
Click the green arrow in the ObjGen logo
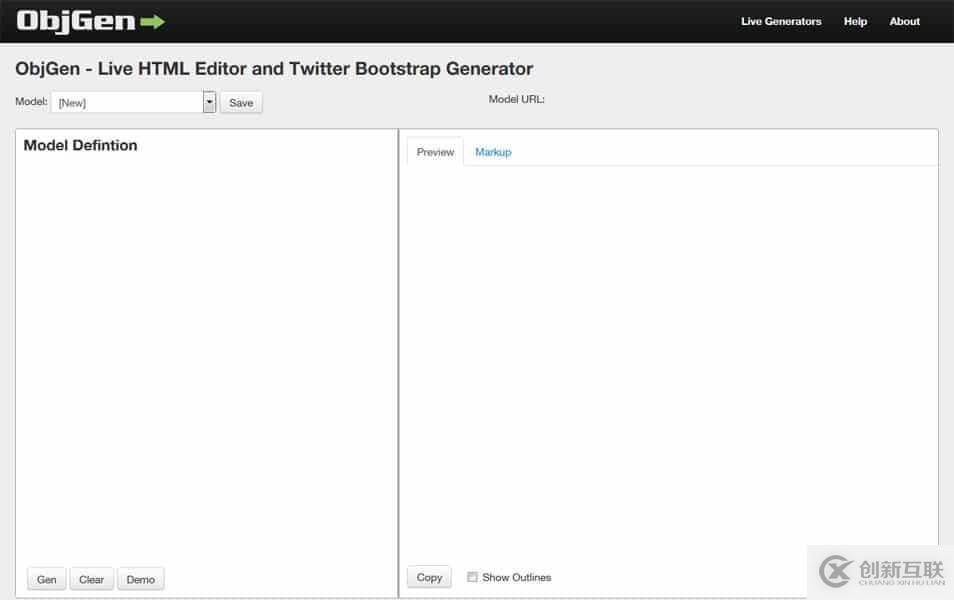click(x=153, y=21)
